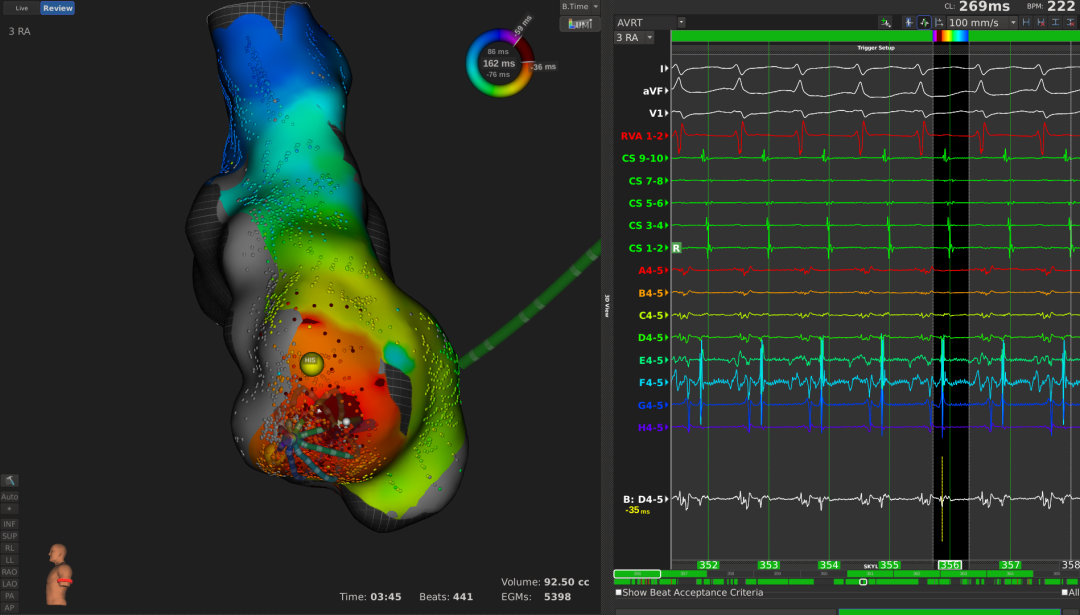This screenshot has width=1080, height=615.
Task: Open the AVRT map dropdown
Action: pyautogui.click(x=651, y=22)
